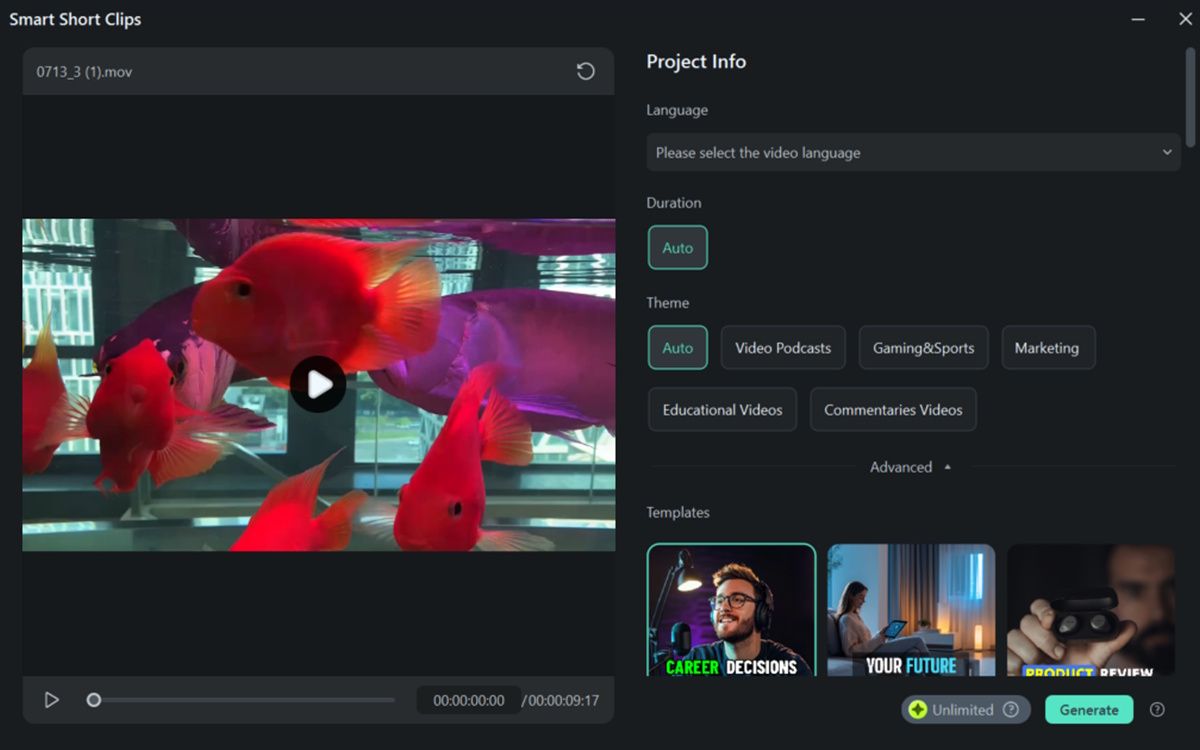1200x750 pixels.
Task: Select the Auto theme option
Action: [x=677, y=347]
